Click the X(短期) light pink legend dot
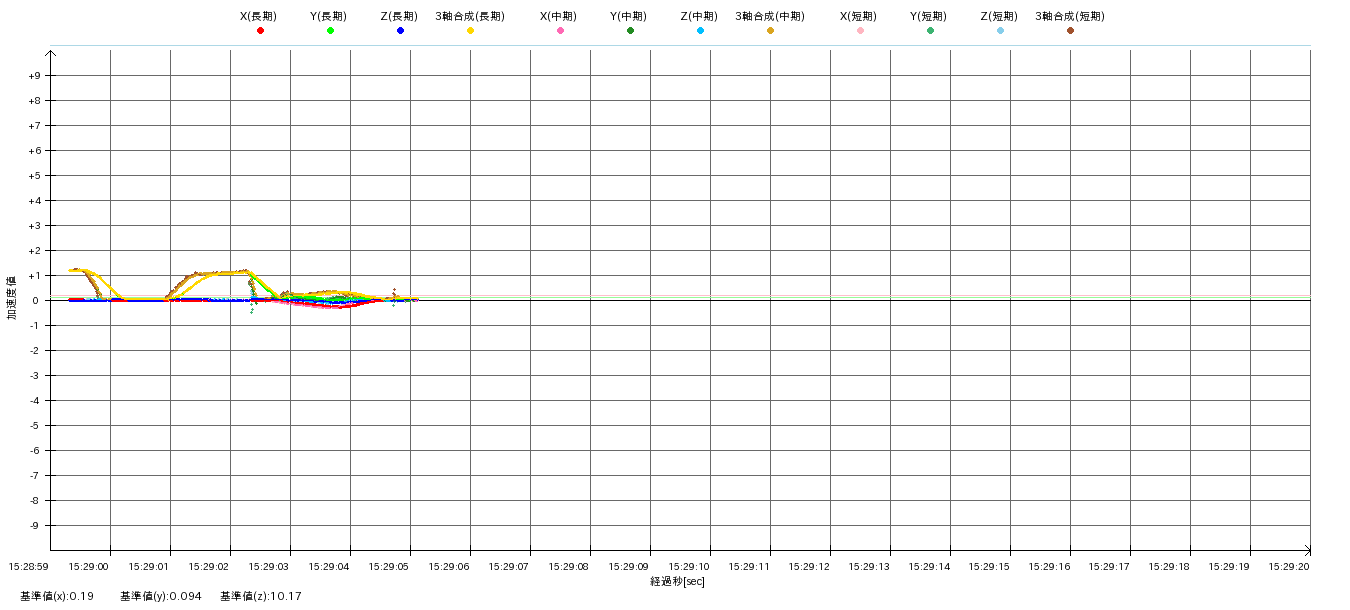 (x=860, y=31)
